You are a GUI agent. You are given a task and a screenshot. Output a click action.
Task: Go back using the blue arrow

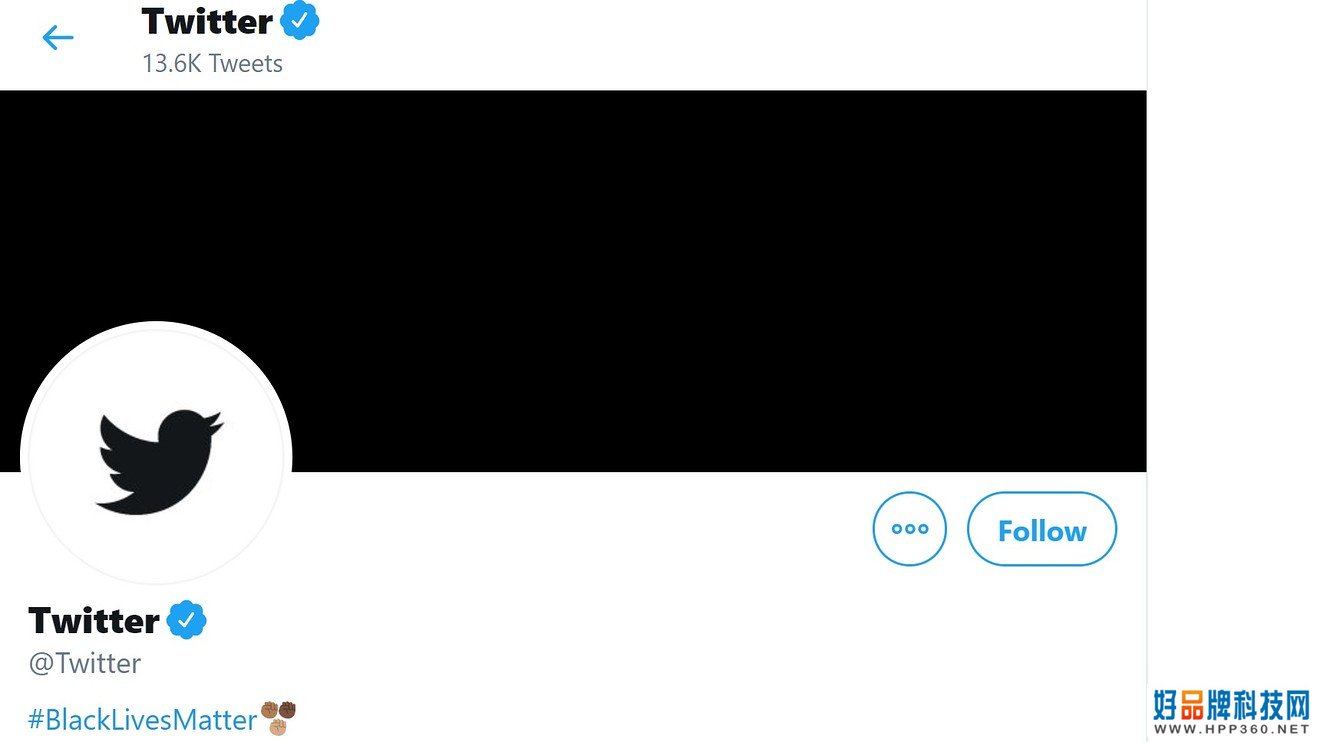coord(58,38)
